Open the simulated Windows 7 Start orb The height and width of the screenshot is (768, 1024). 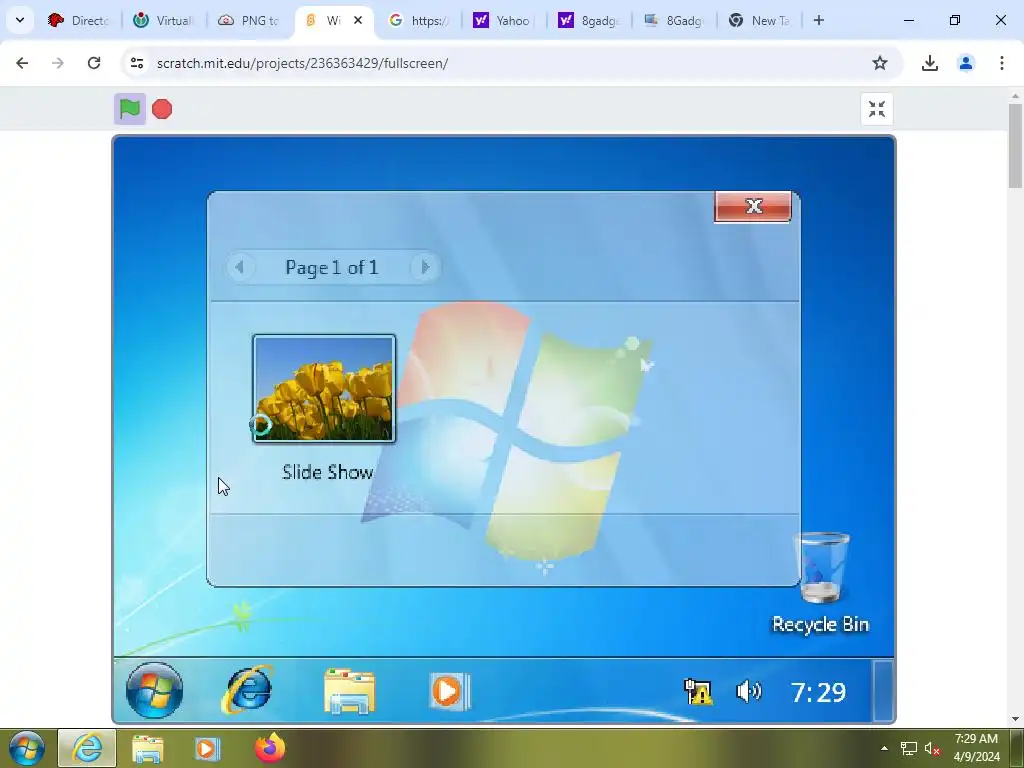tap(154, 690)
